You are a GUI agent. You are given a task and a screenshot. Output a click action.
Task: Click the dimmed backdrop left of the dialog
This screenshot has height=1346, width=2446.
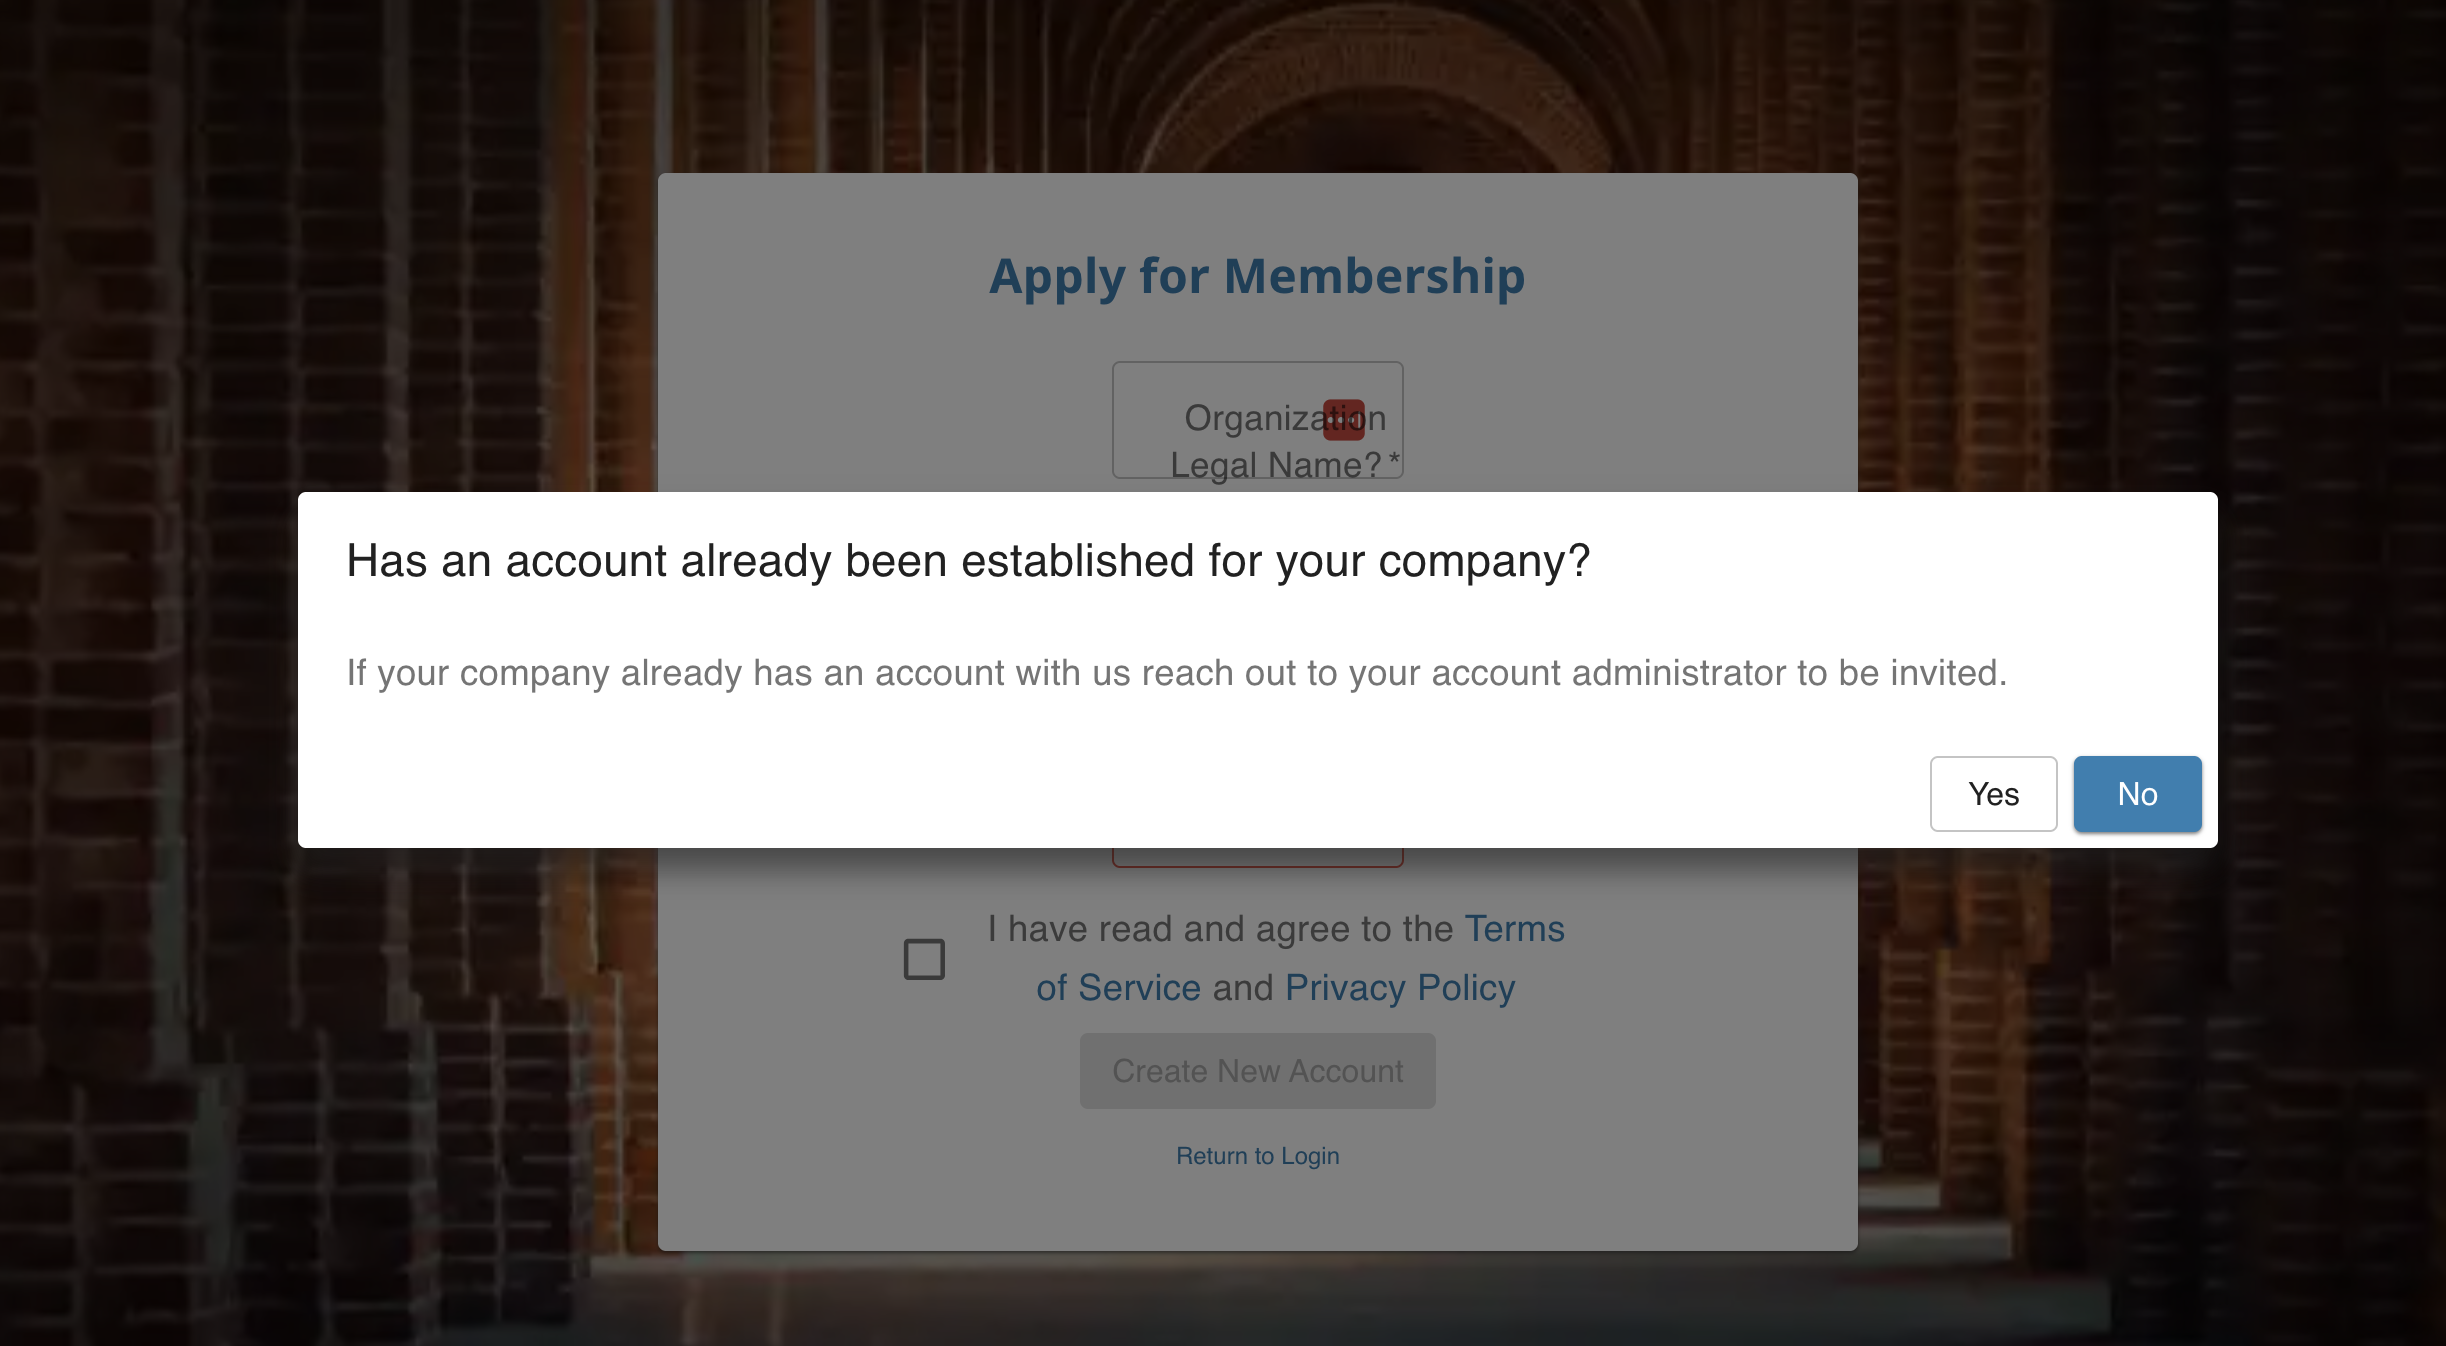point(150,670)
